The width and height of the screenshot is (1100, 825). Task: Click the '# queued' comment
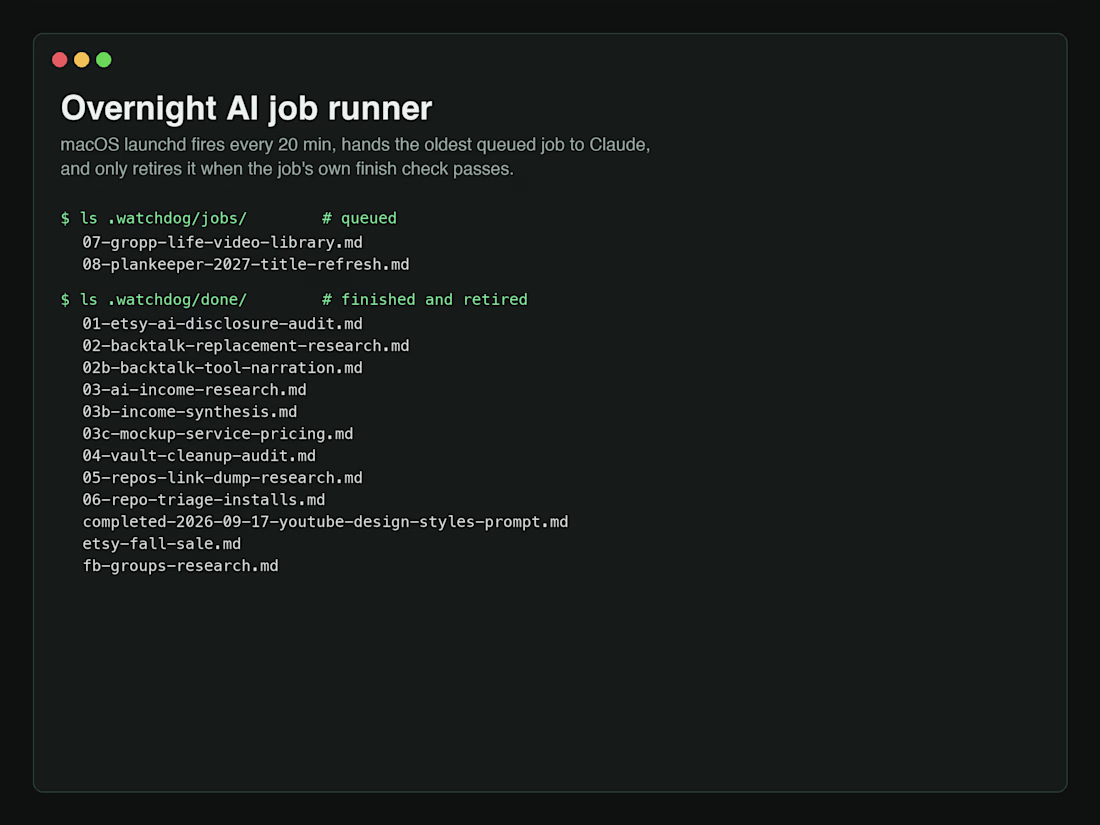click(x=359, y=219)
